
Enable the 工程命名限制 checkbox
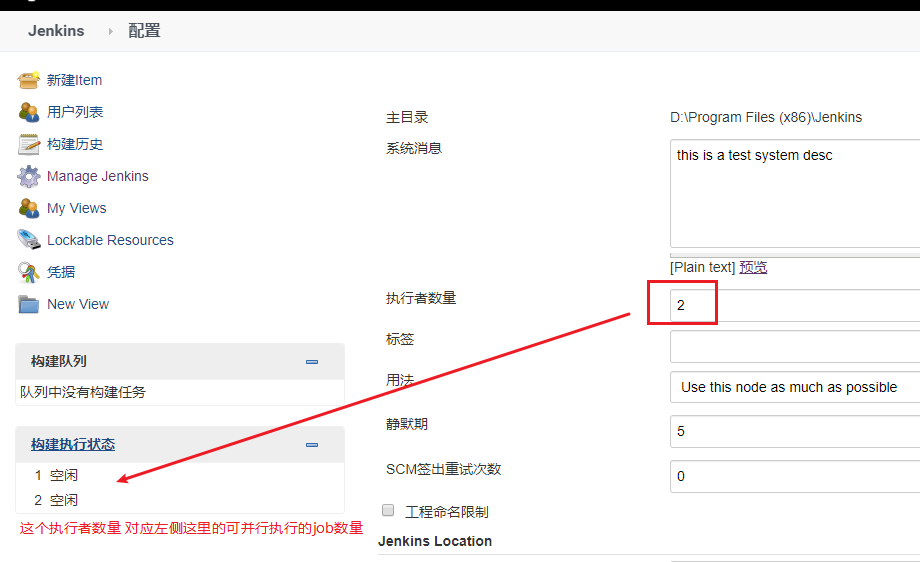pyautogui.click(x=388, y=510)
